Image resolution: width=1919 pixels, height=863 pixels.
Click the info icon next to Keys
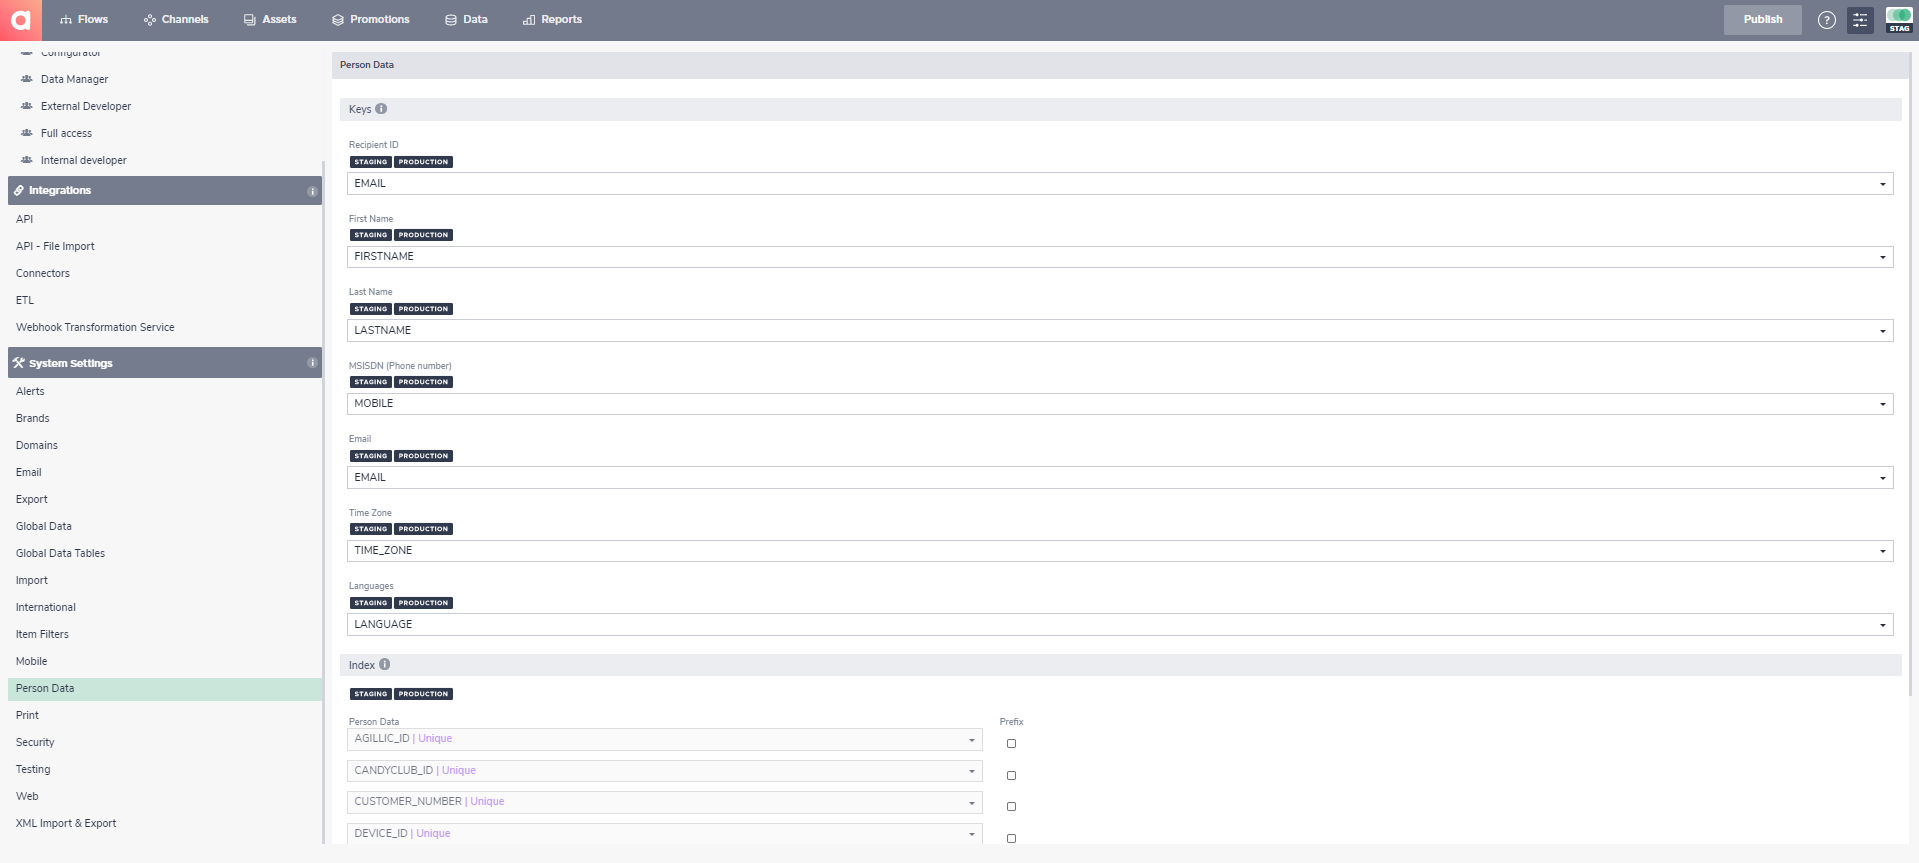pos(381,109)
